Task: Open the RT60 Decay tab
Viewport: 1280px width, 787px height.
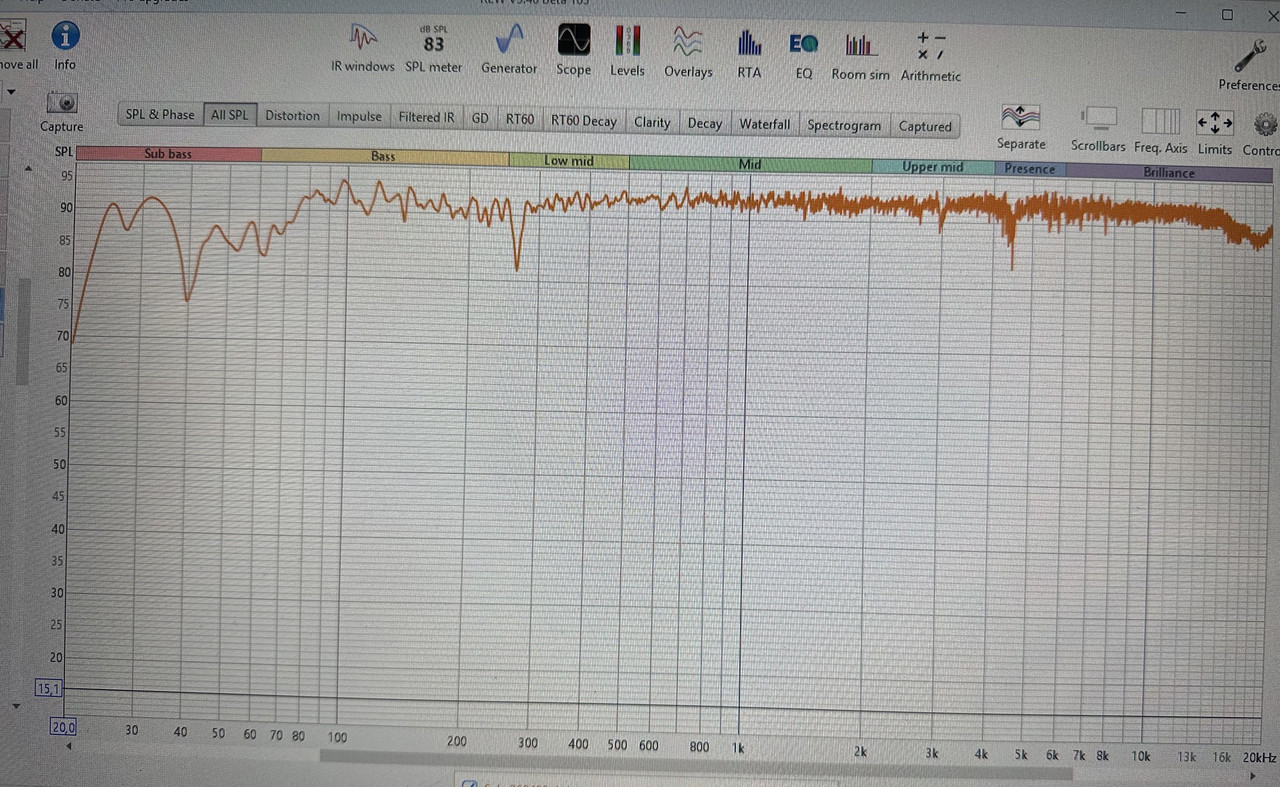Action: 584,121
